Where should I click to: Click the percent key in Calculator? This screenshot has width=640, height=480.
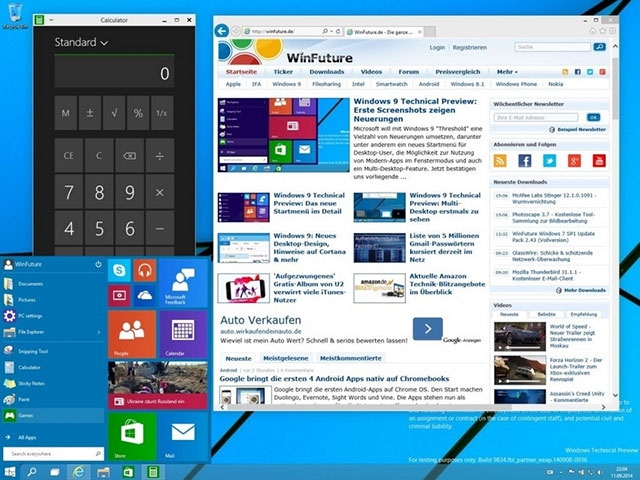pyautogui.click(x=138, y=113)
